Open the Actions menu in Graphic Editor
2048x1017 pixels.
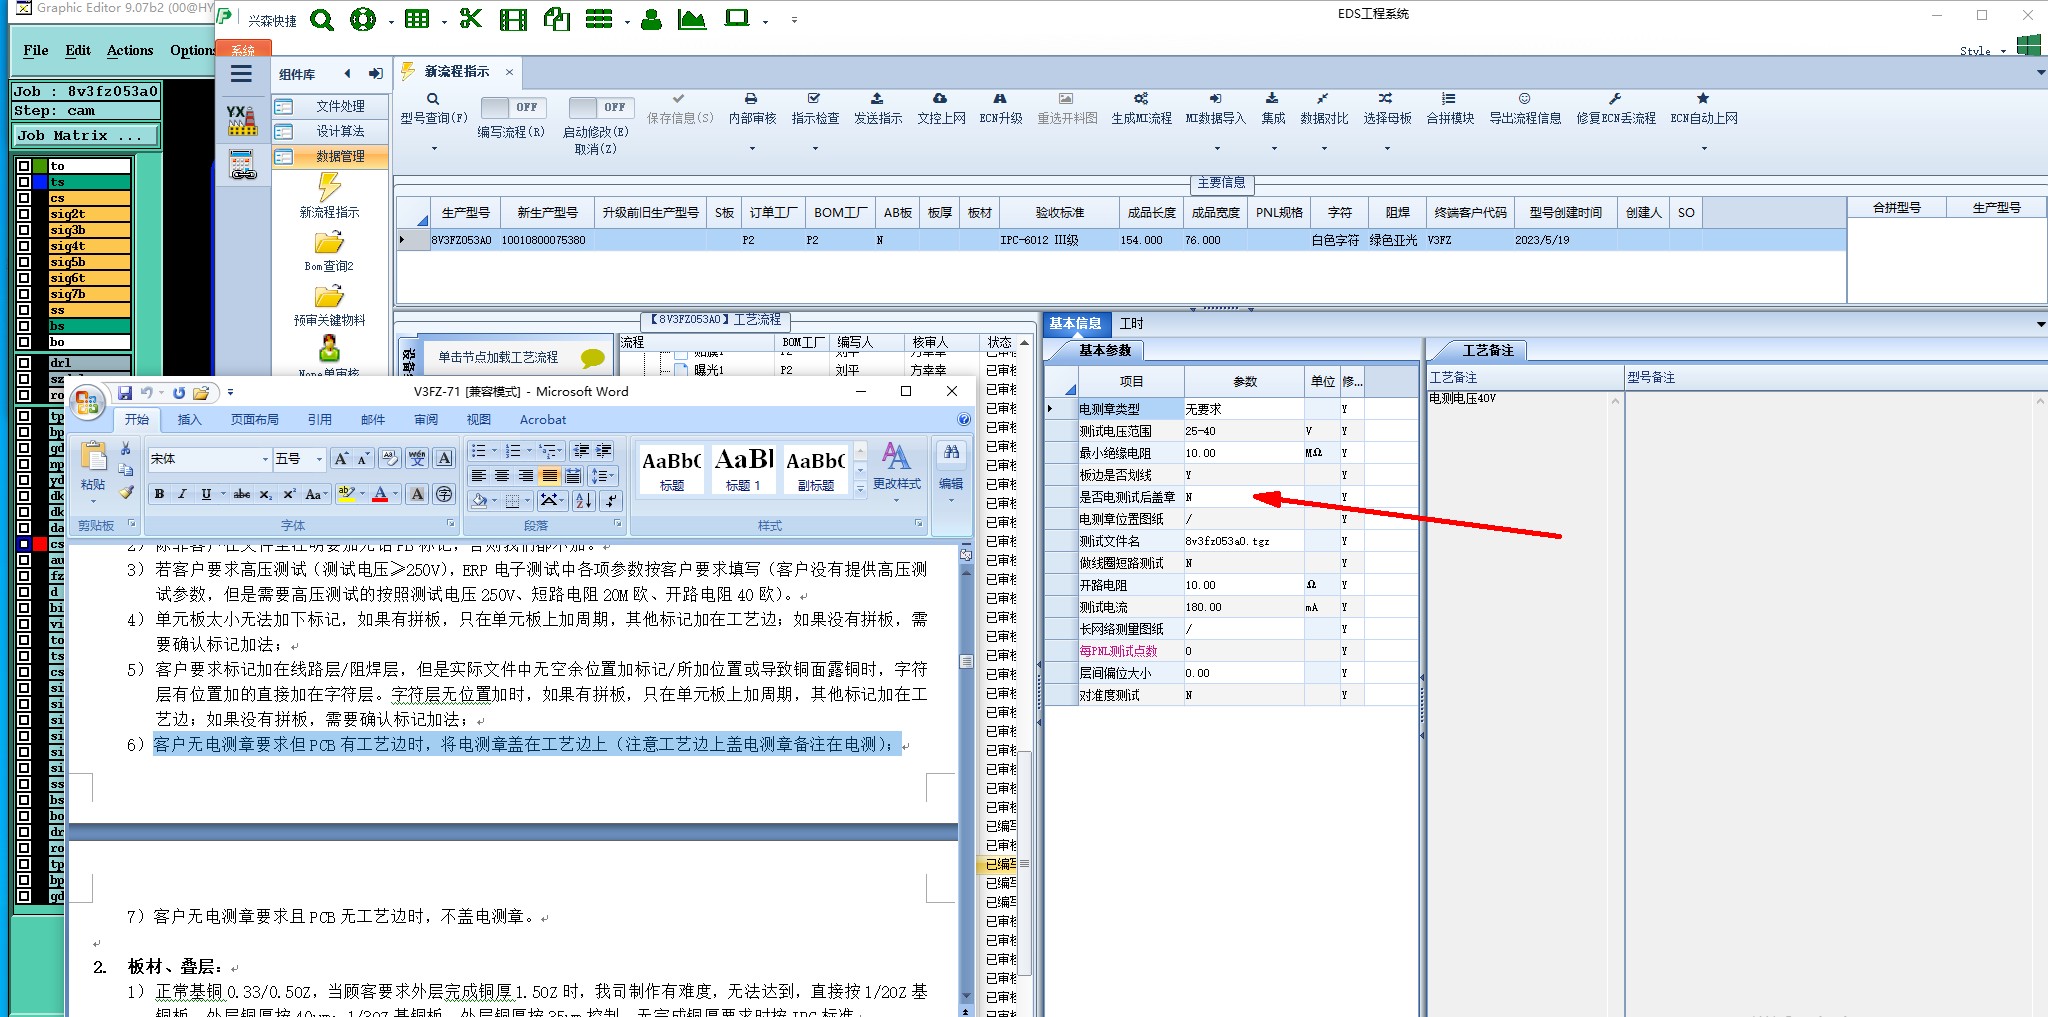coord(130,50)
